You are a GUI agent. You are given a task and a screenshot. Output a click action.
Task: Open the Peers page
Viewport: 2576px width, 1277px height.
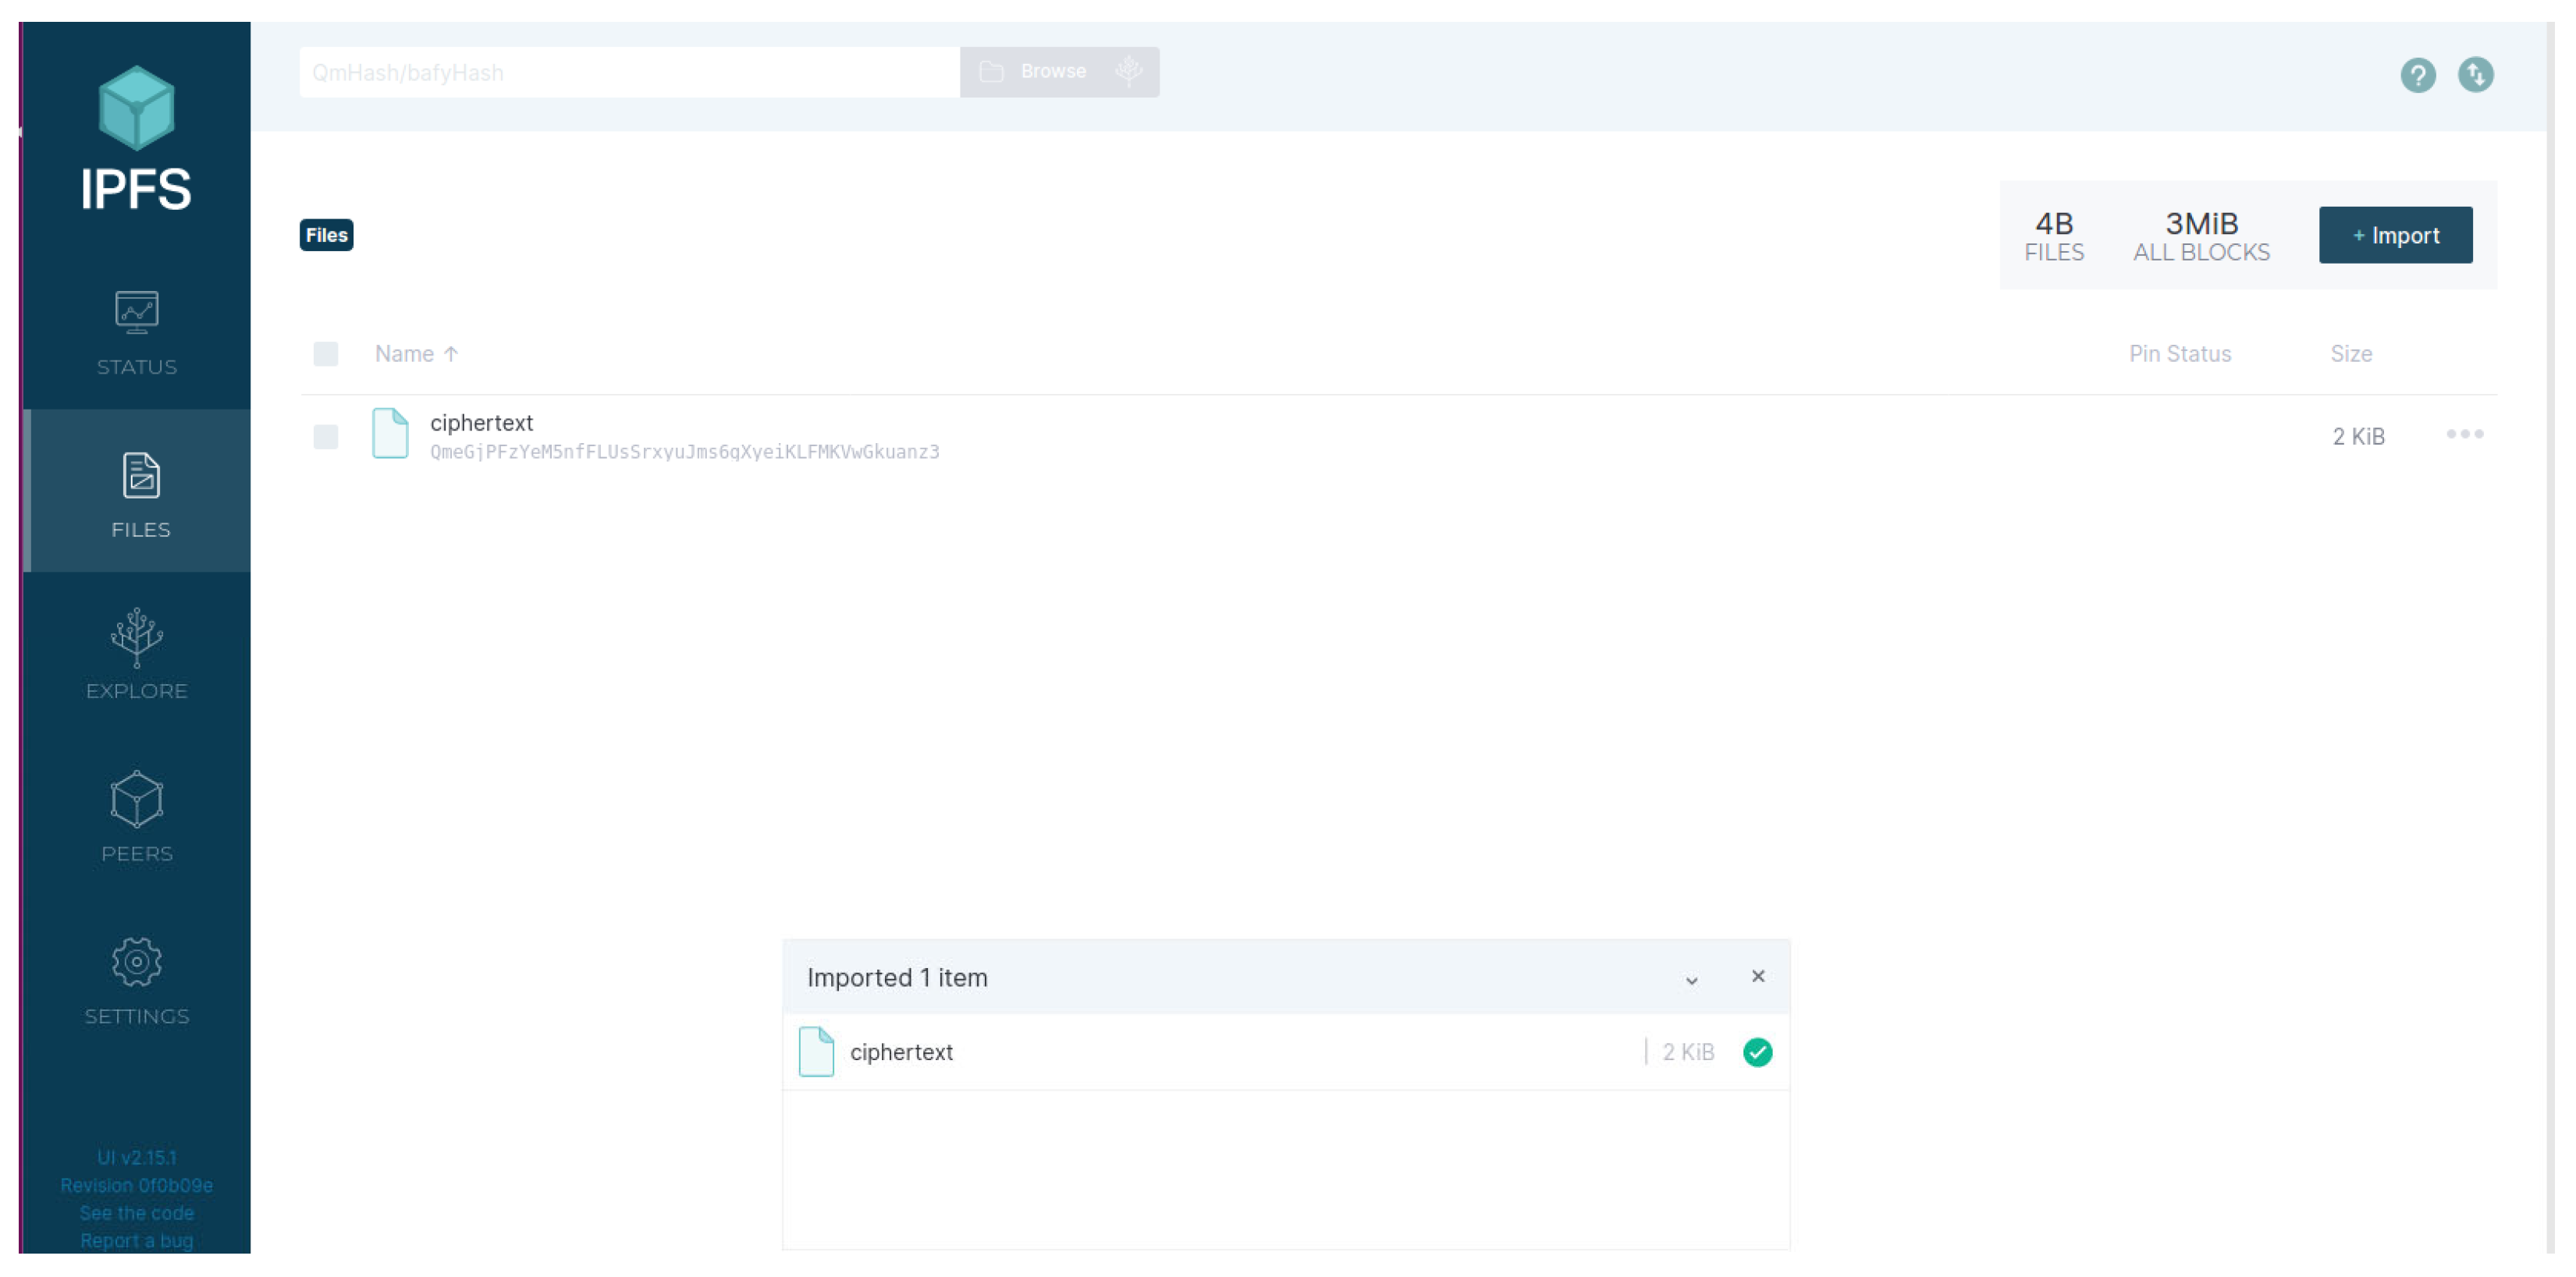point(137,817)
